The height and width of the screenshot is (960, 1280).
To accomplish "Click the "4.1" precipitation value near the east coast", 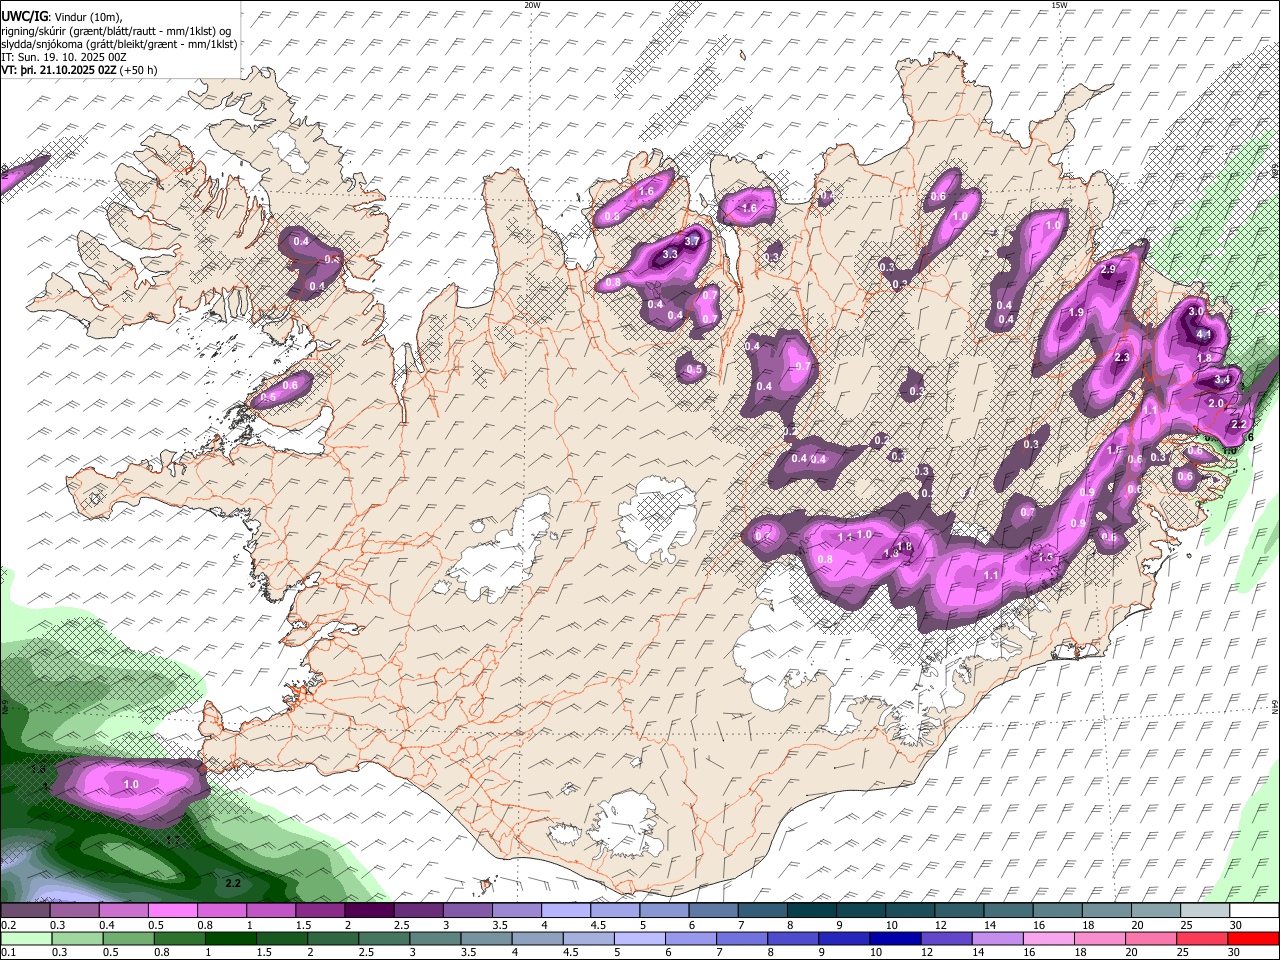I will 1204,335.
